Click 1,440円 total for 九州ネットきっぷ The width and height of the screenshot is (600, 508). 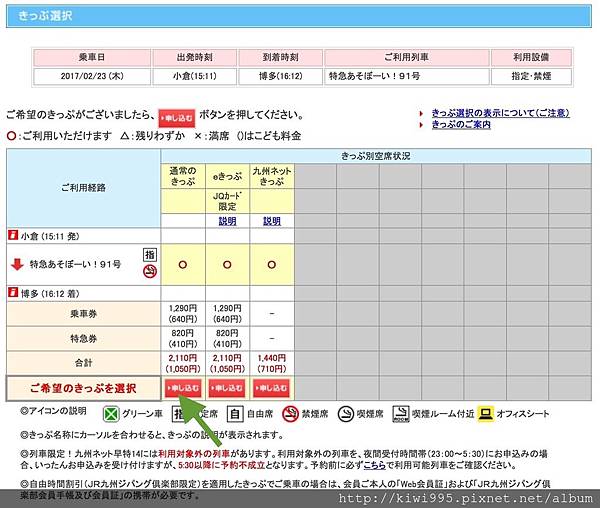pyautogui.click(x=272, y=358)
